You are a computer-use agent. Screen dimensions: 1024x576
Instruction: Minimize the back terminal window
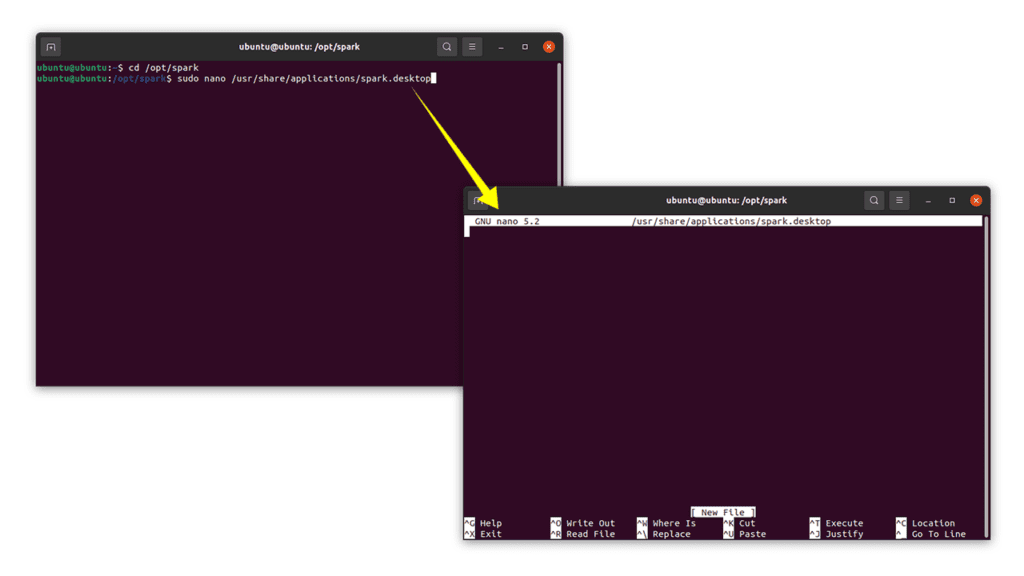(501, 47)
